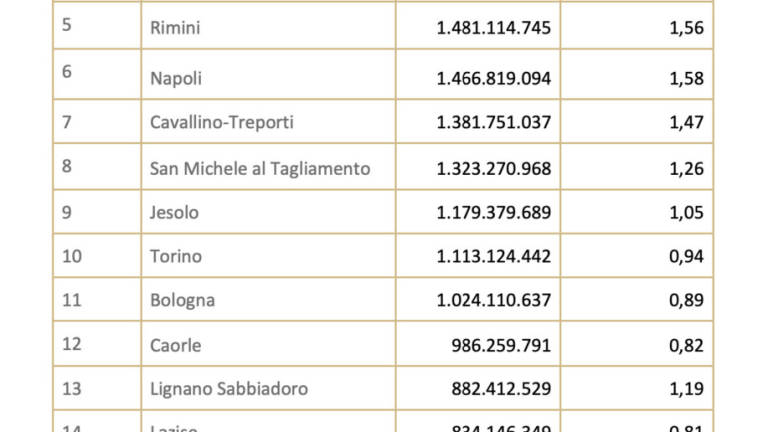This screenshot has height=432, width=768.
Task: Click rank number 13 cell
Action: pyautogui.click(x=97, y=388)
